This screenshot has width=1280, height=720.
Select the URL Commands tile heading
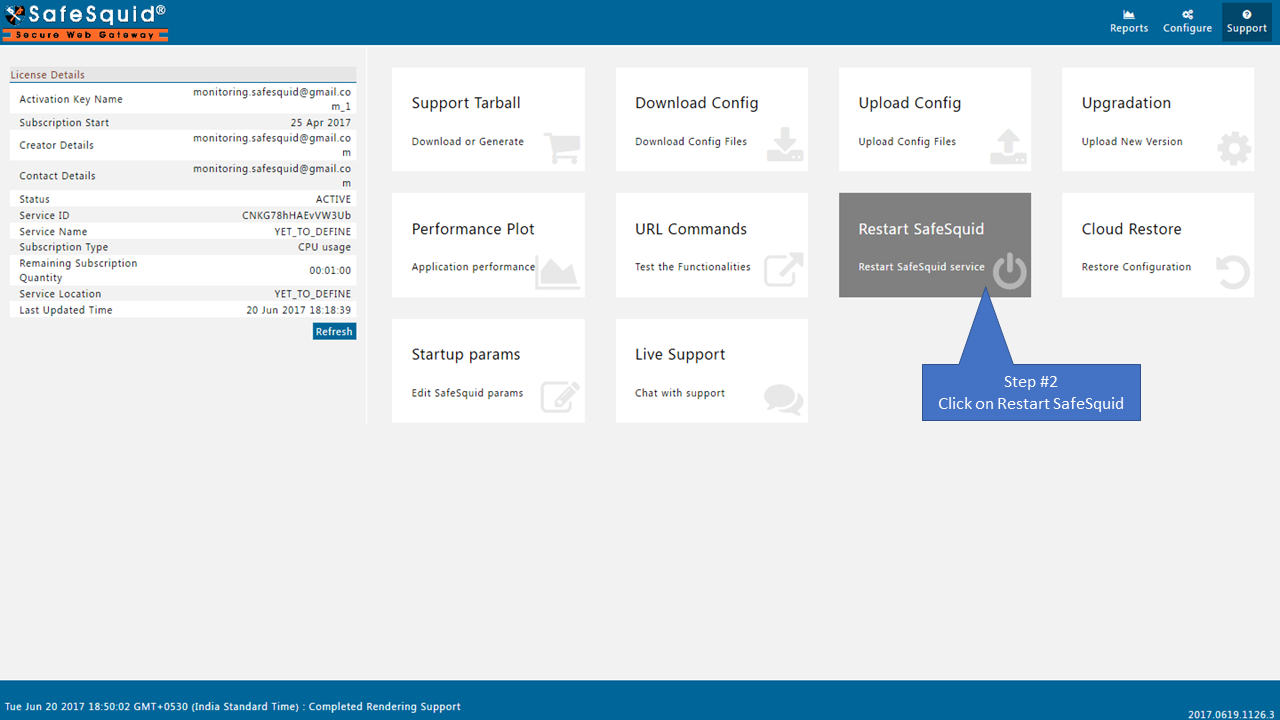[691, 229]
